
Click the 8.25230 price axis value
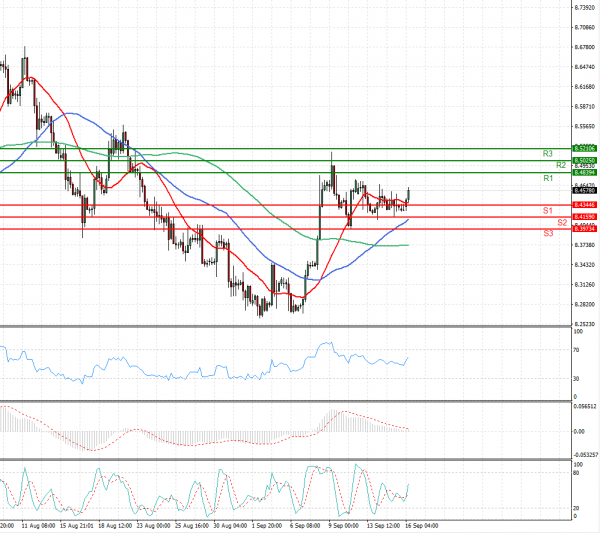coord(584,324)
